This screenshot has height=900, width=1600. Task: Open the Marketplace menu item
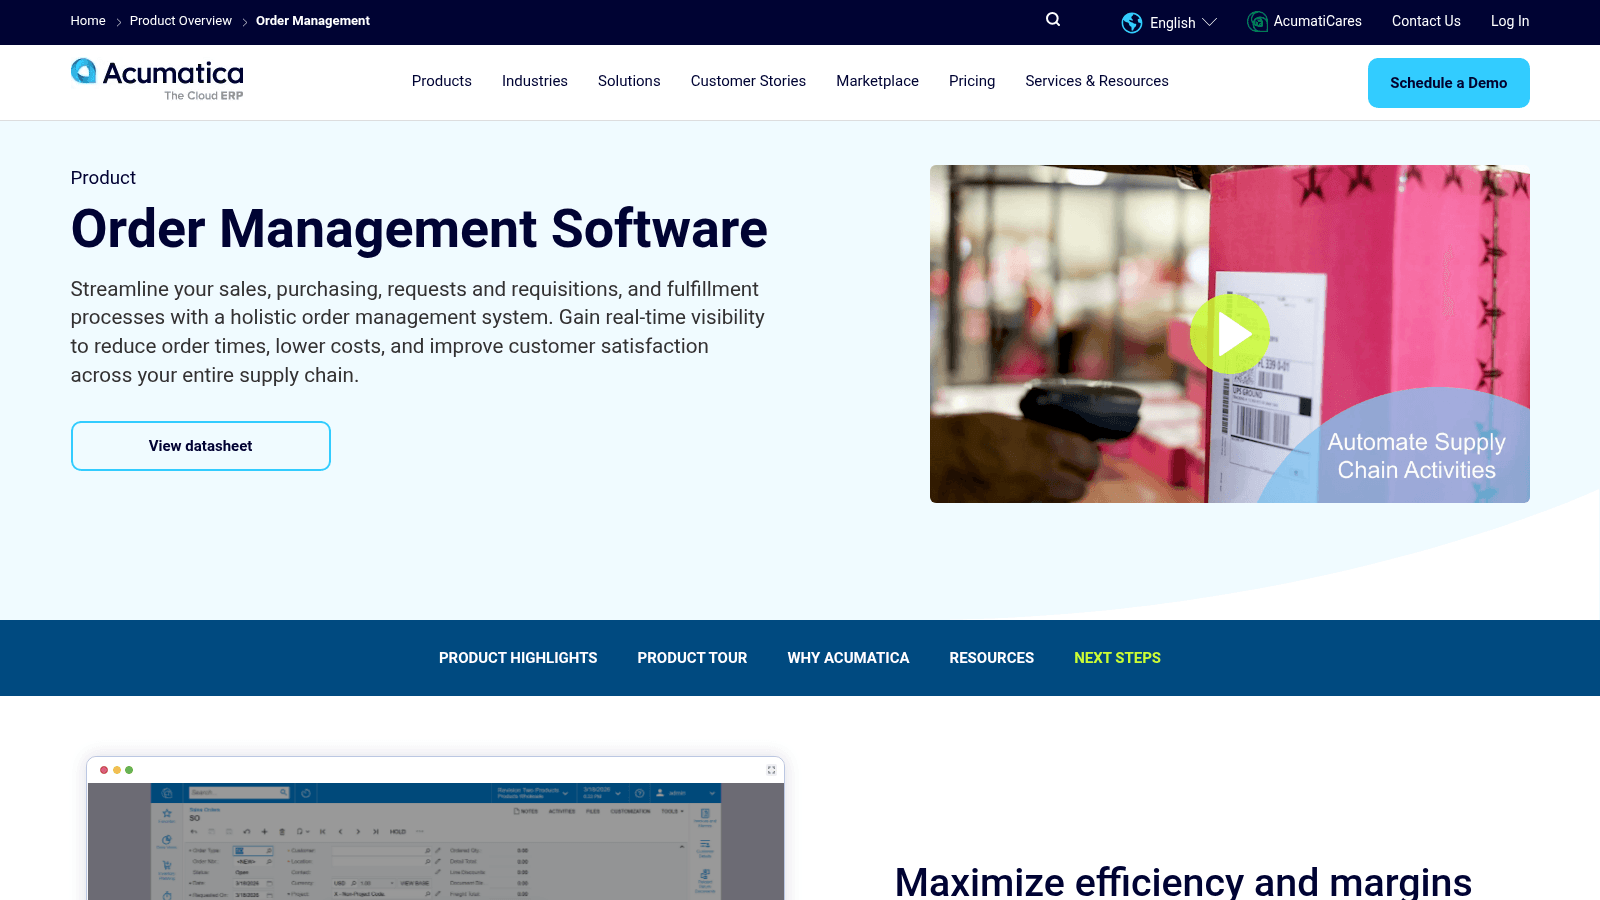click(878, 81)
